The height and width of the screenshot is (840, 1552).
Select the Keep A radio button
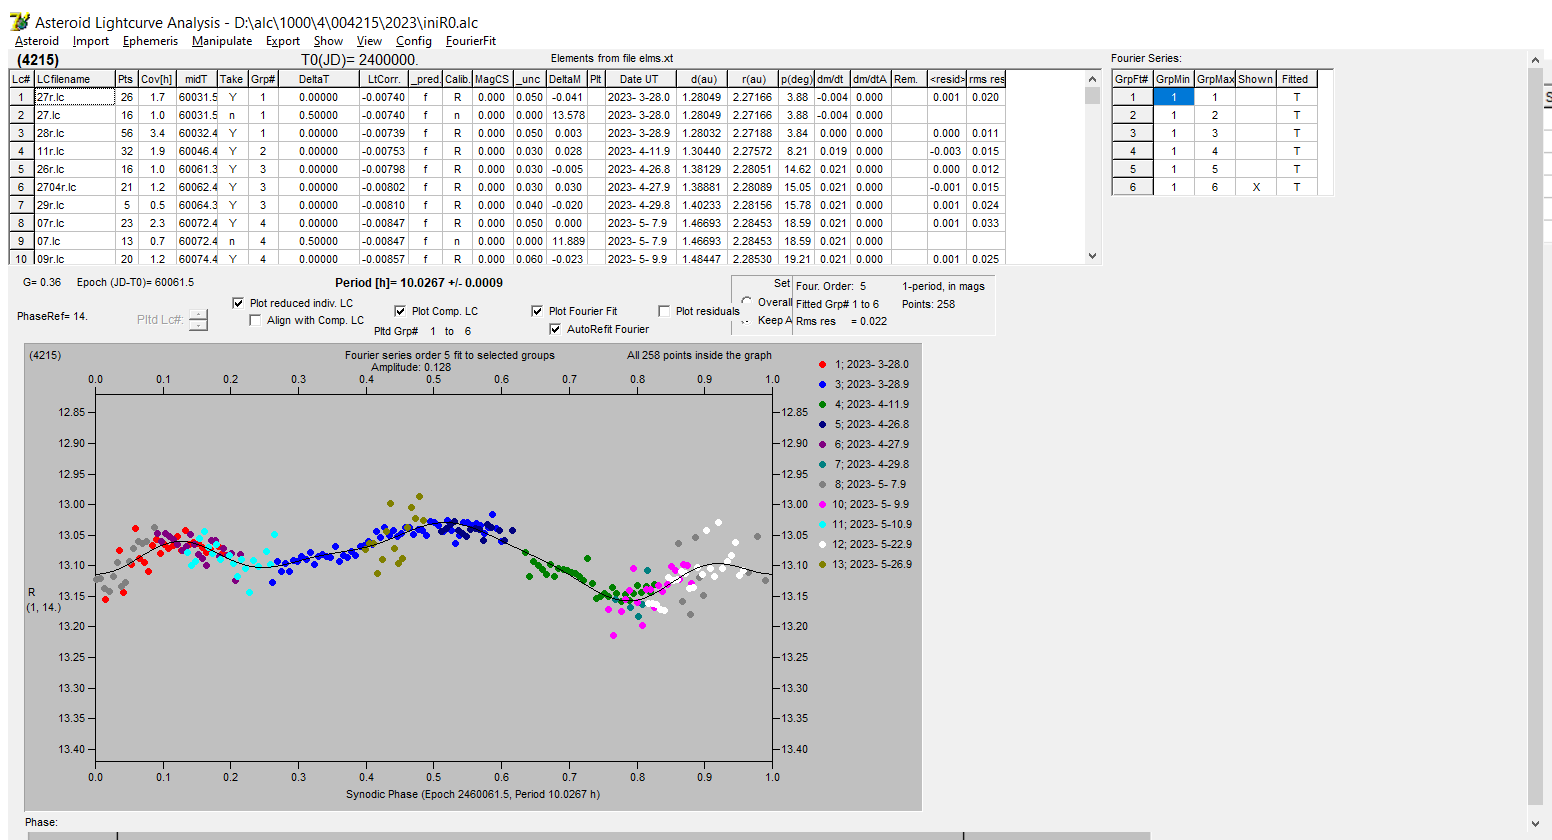click(747, 321)
